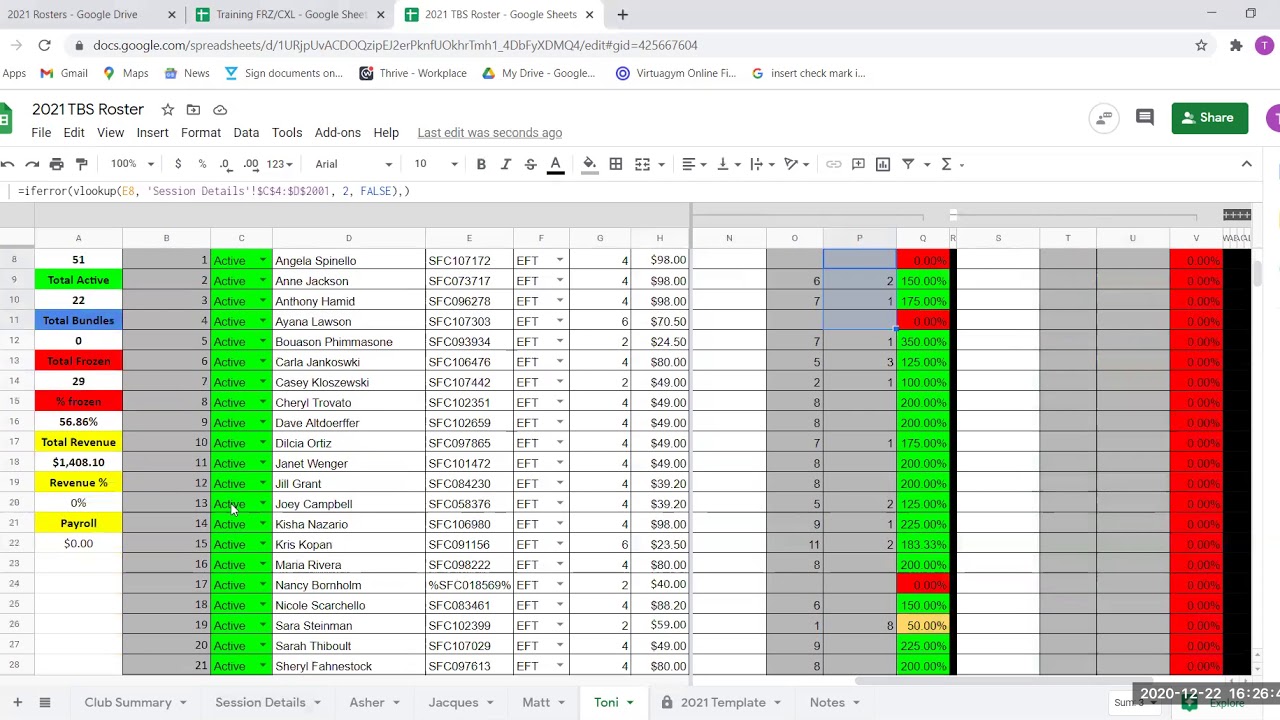This screenshot has height=720, width=1280.
Task: Open the last edit history link
Action: point(490,133)
